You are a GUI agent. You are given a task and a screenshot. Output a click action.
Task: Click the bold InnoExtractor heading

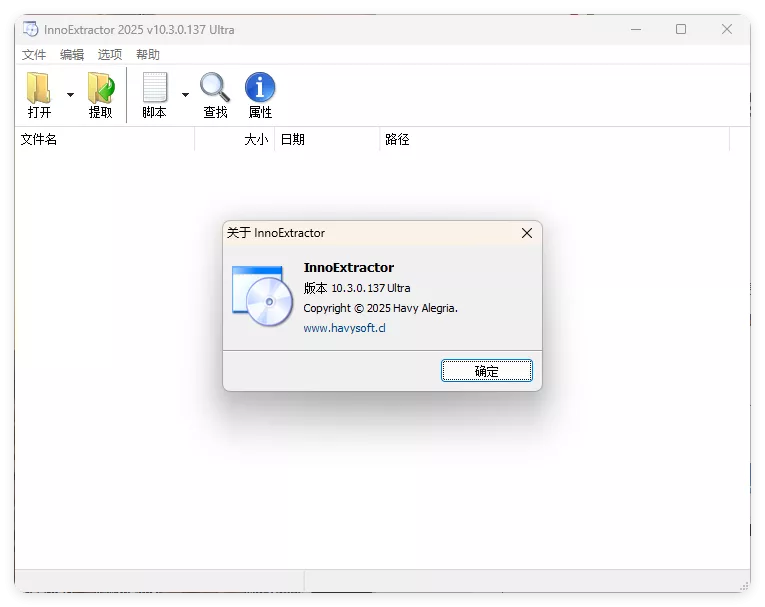349,267
